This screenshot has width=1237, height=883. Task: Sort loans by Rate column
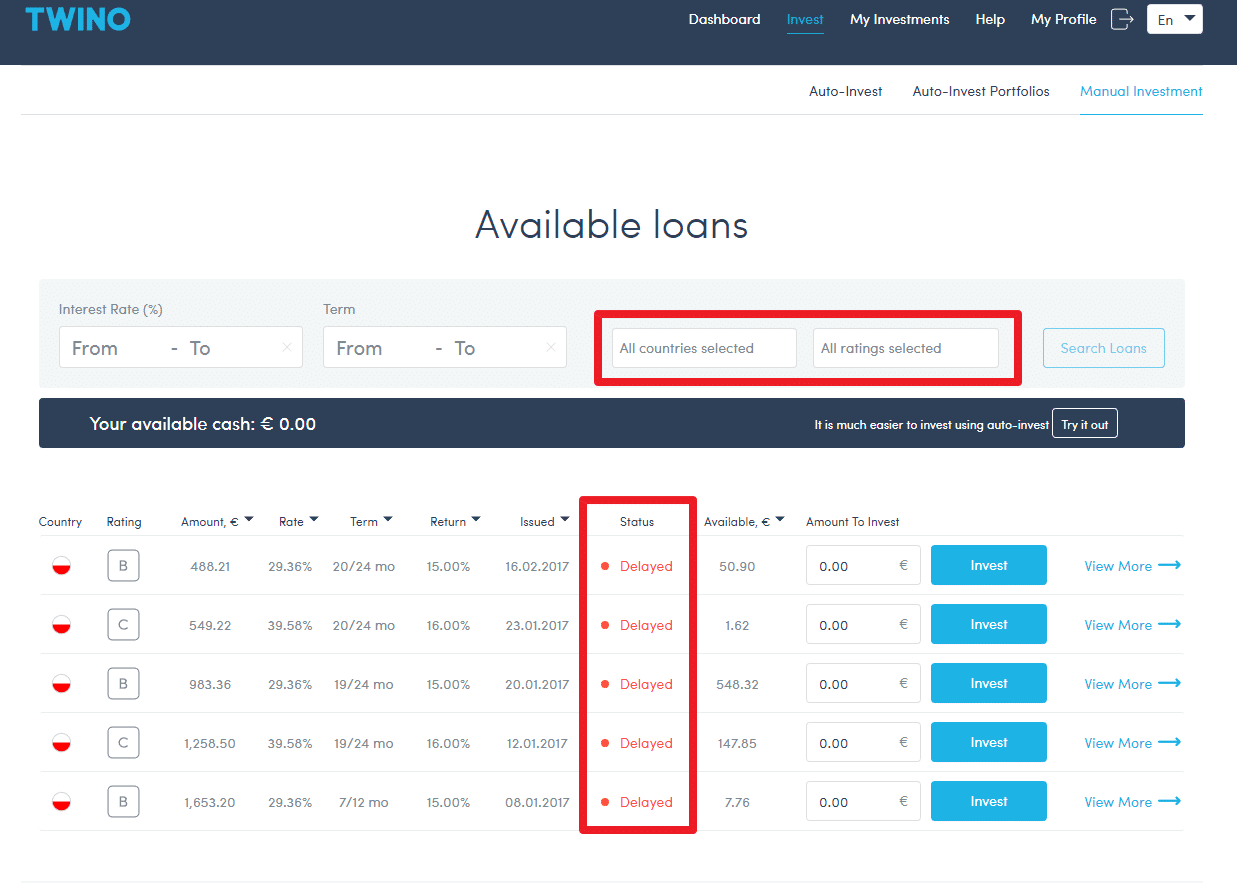tap(298, 521)
